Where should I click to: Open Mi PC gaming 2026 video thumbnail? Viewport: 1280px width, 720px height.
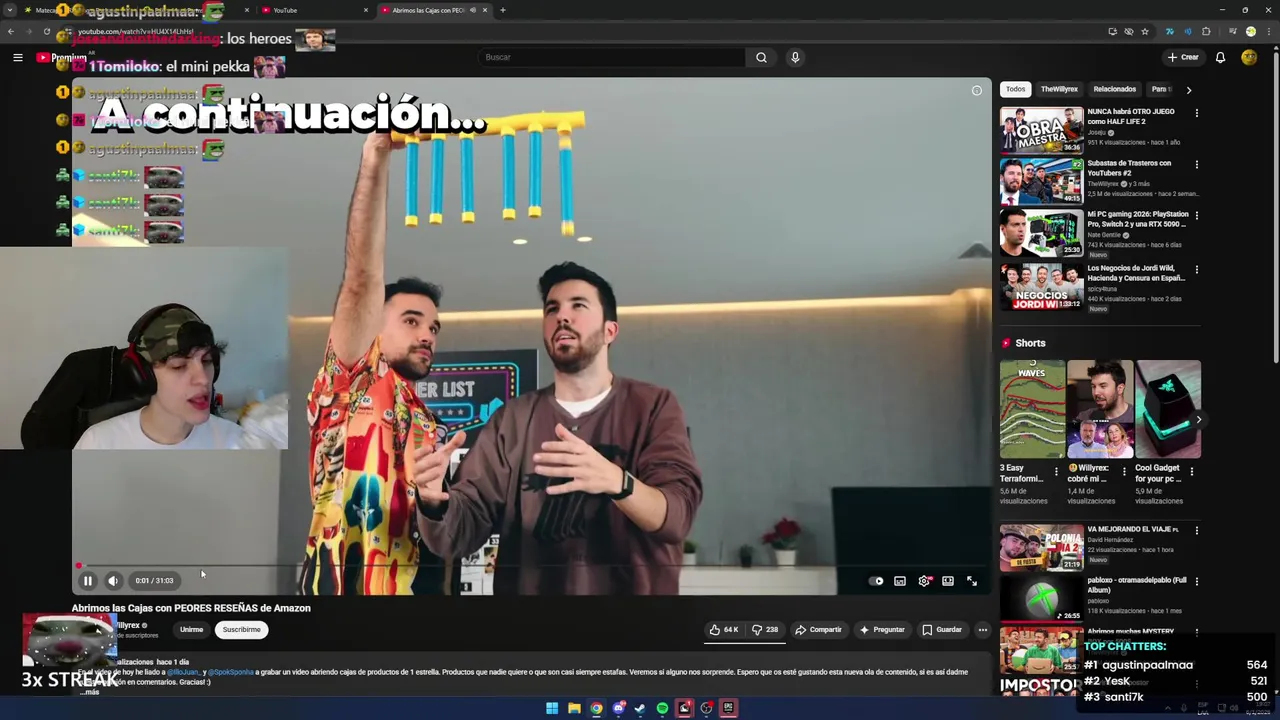click(x=1041, y=233)
